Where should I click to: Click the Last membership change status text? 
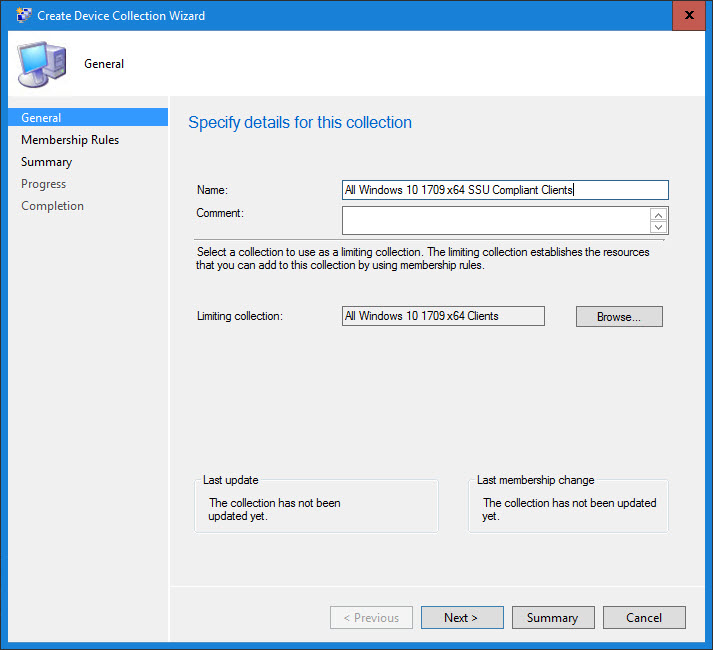click(x=569, y=510)
